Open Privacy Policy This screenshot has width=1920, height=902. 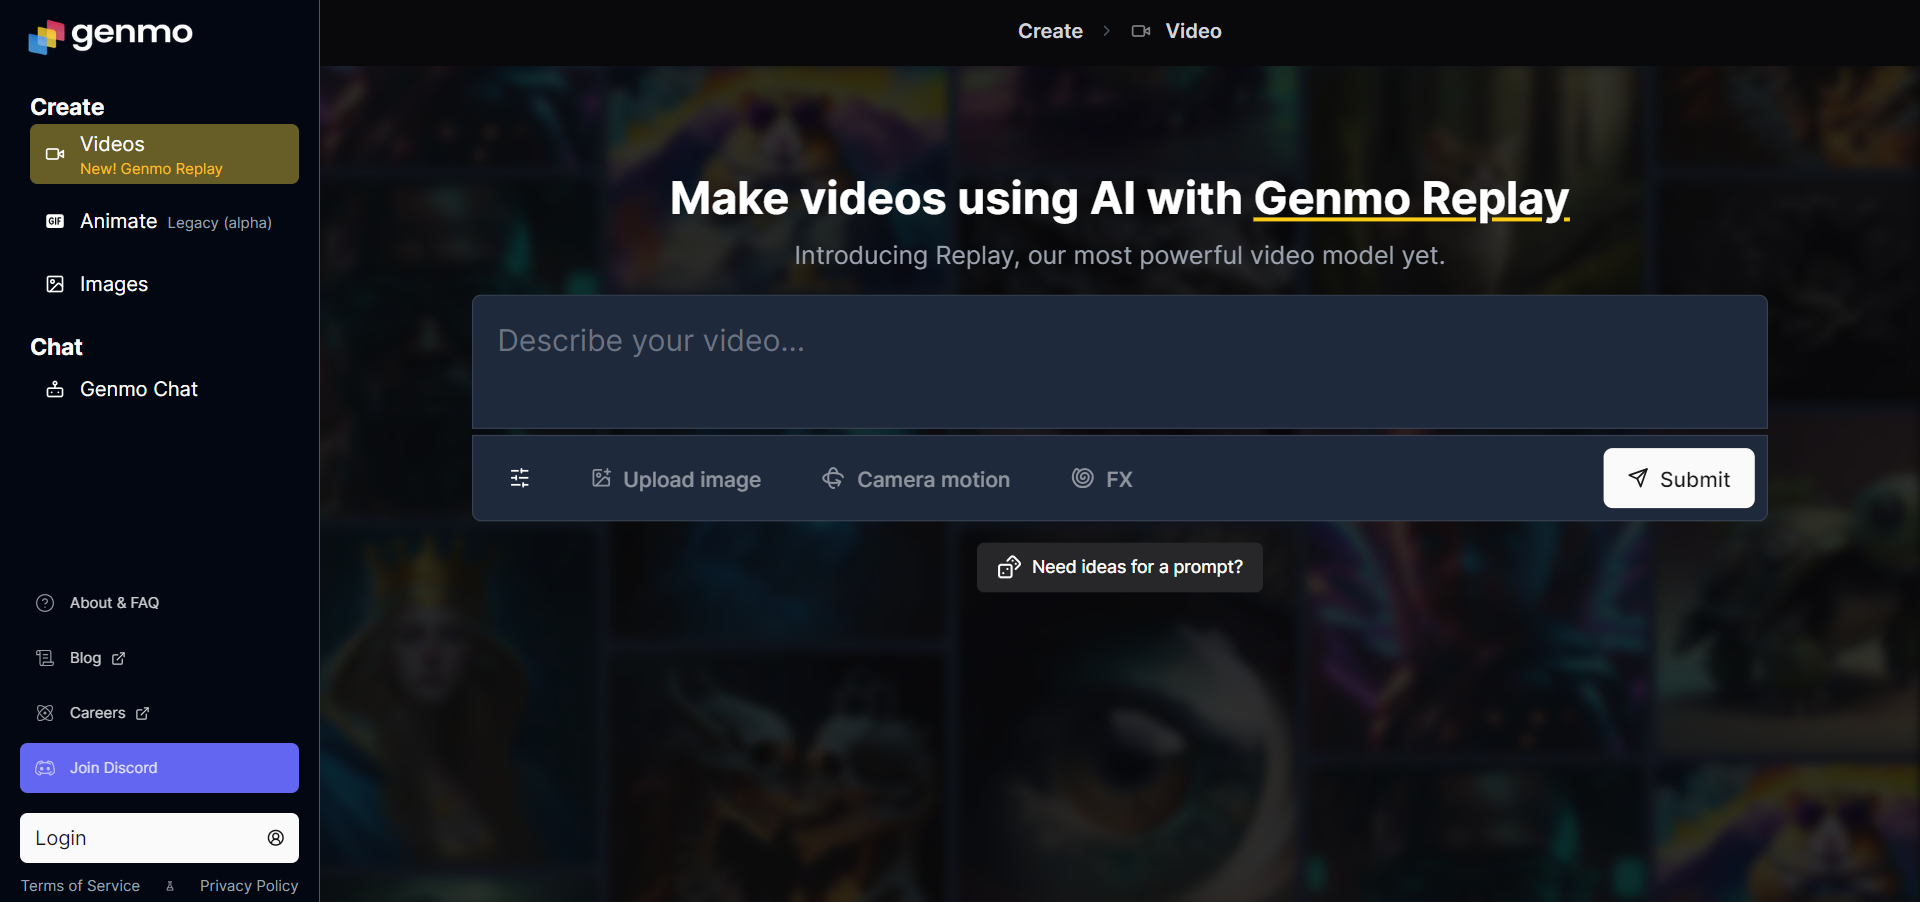coord(249,886)
